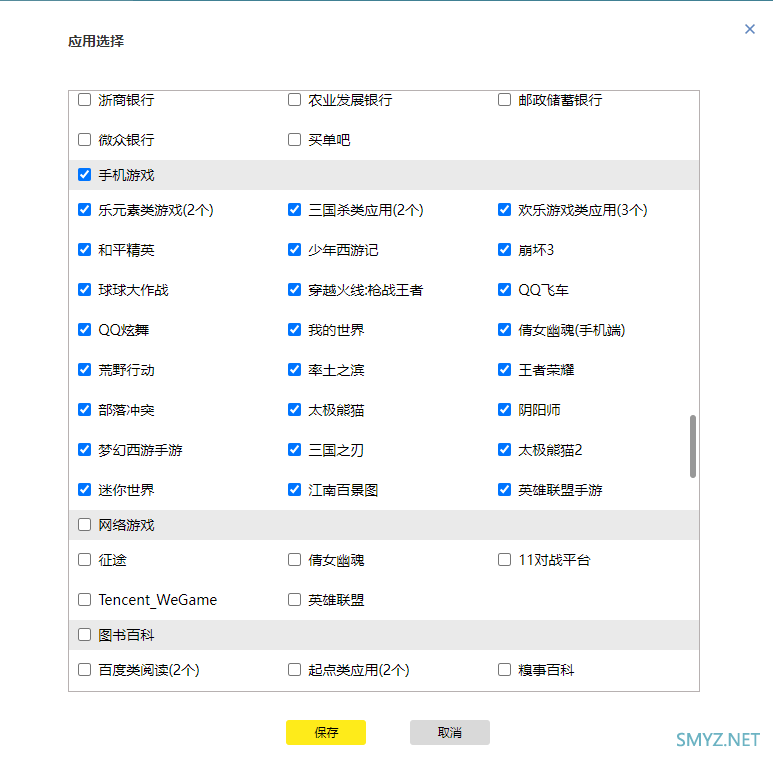Check the 买单吧 checkbox

(x=294, y=140)
